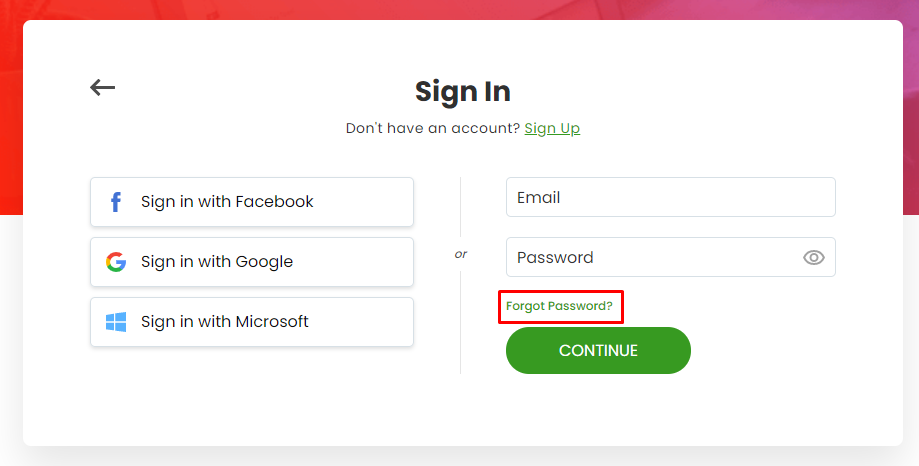Click the Facebook 'f' logo icon
Image resolution: width=919 pixels, height=466 pixels.
(116, 202)
